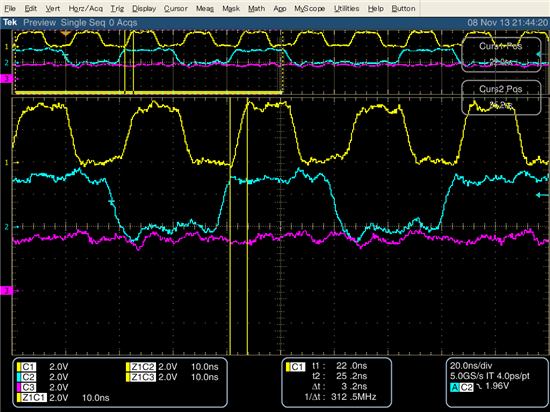Click the A C2 trigger source badge
The image size is (550, 412).
point(462,387)
